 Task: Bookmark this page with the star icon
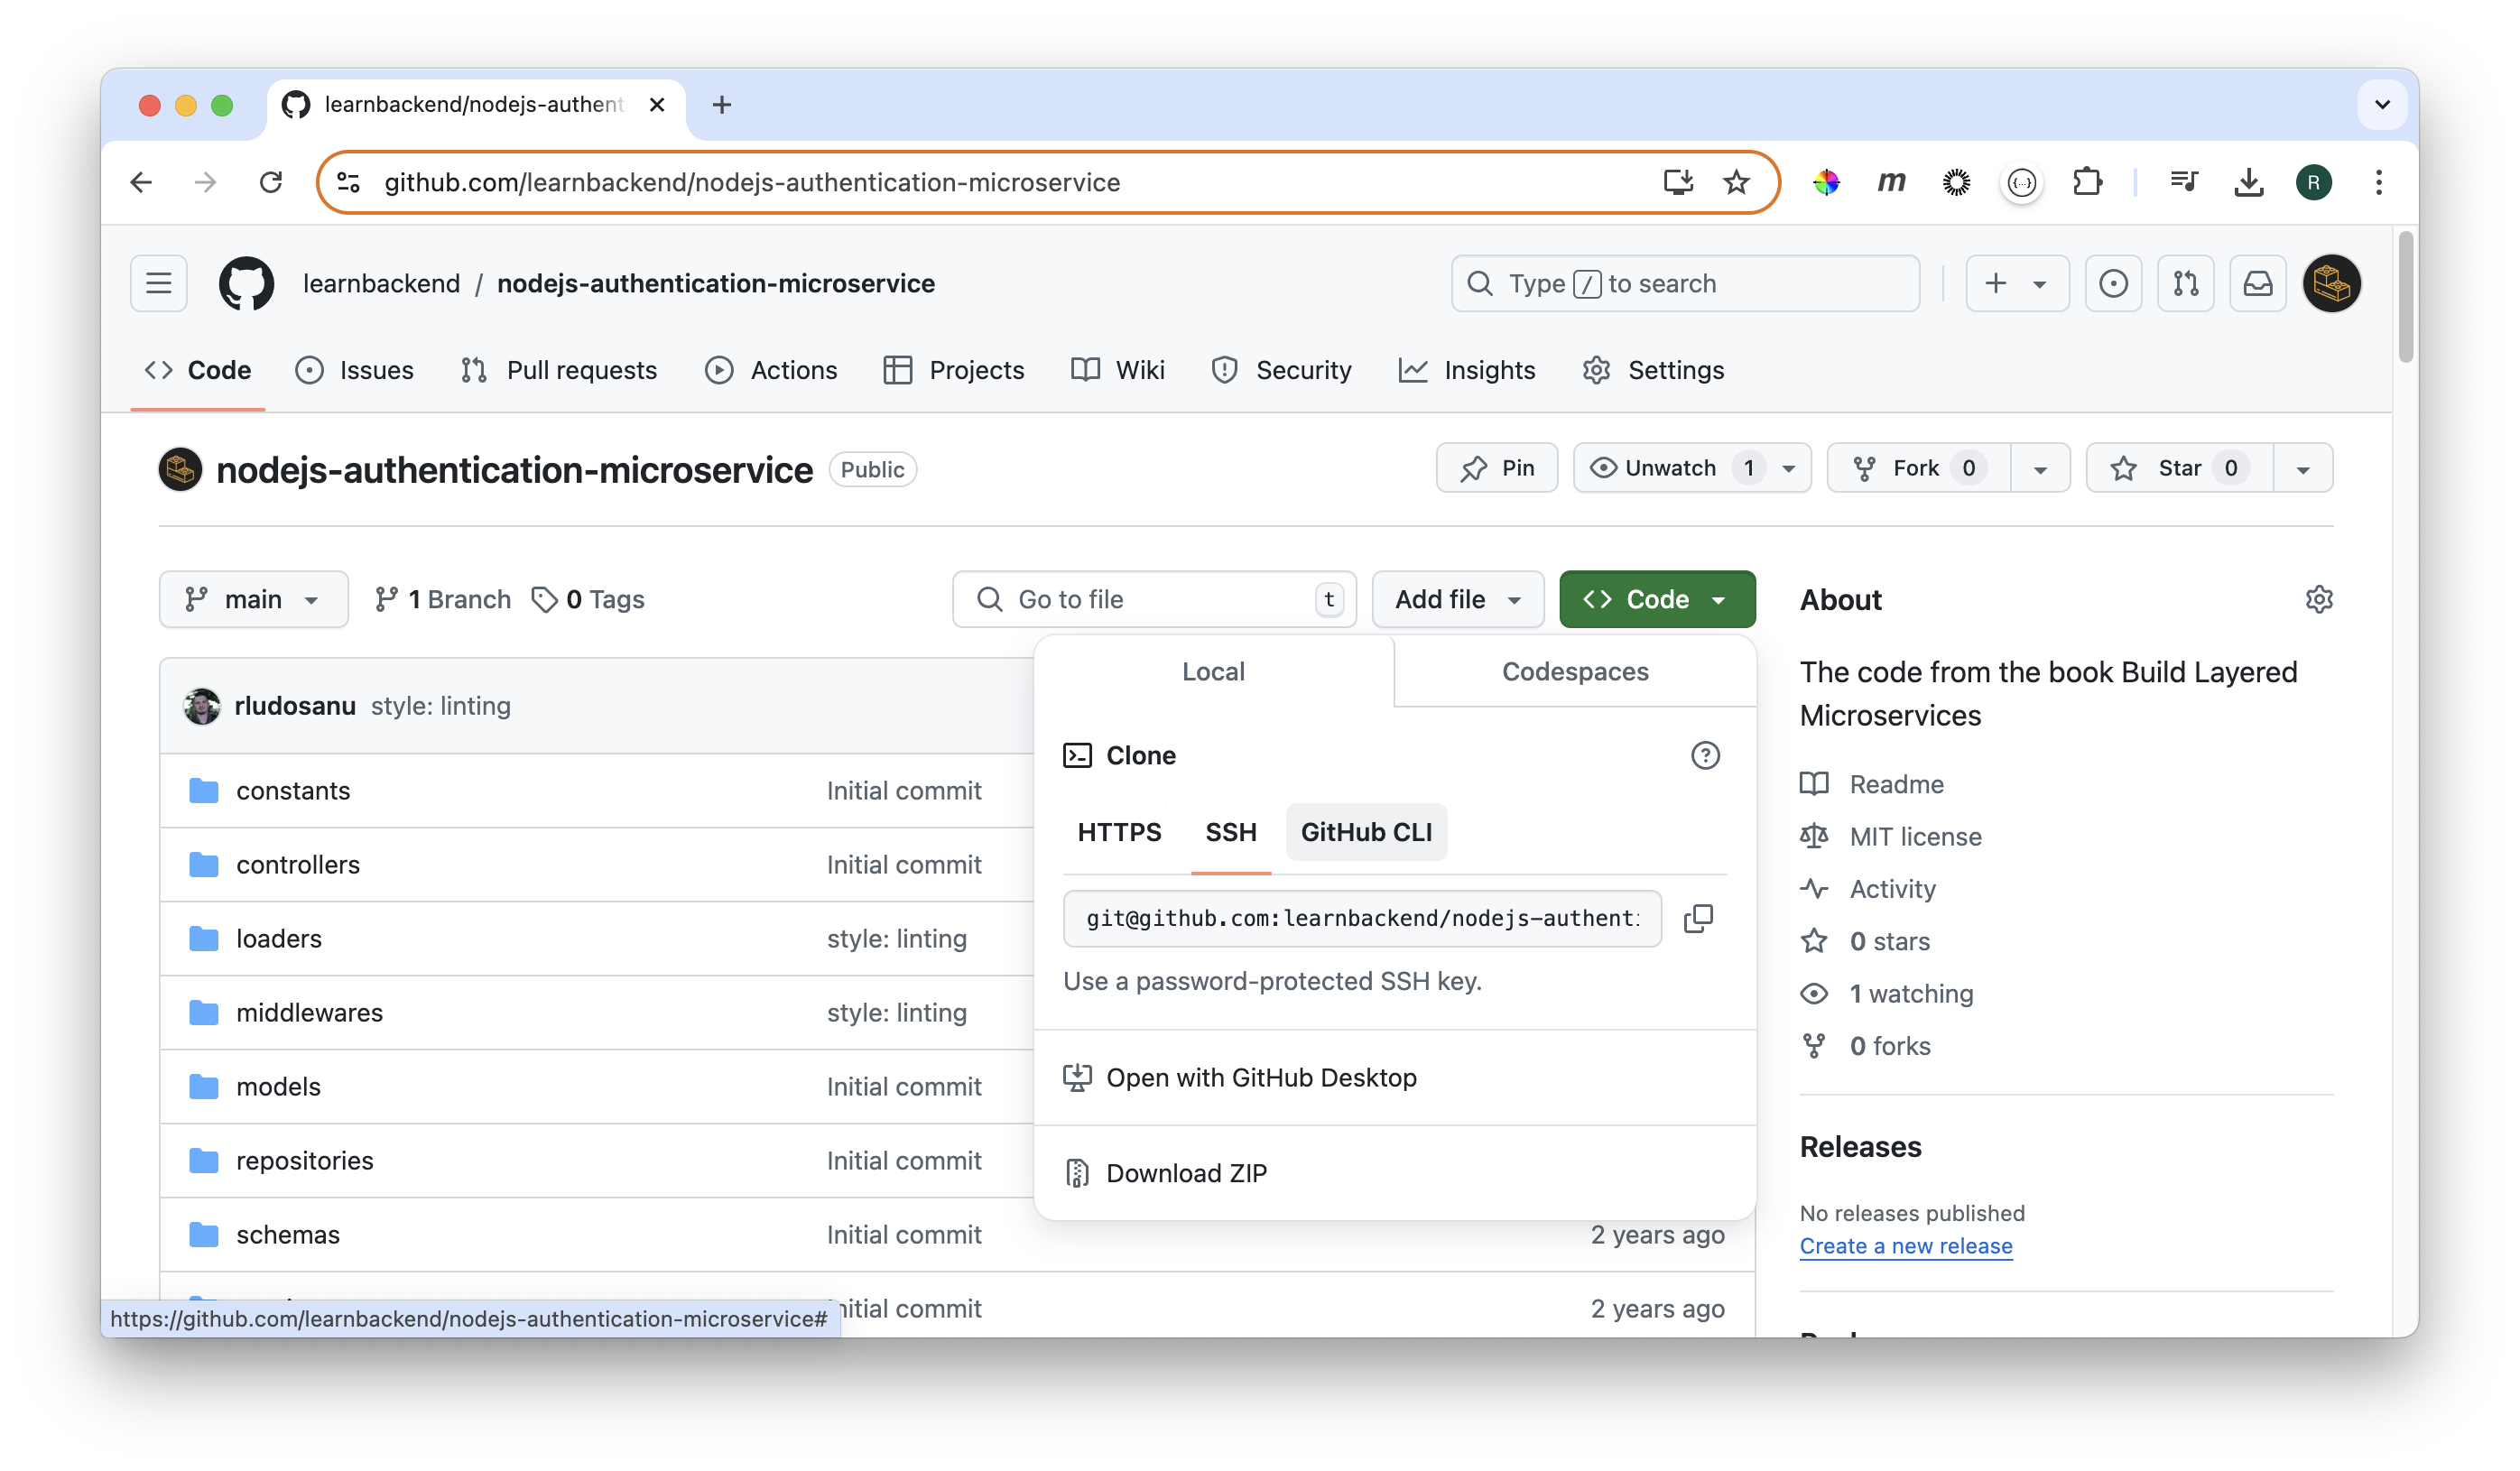click(x=1736, y=182)
